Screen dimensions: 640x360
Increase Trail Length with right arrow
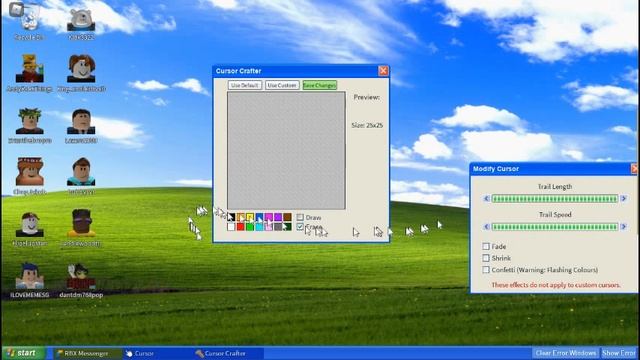pyautogui.click(x=624, y=199)
